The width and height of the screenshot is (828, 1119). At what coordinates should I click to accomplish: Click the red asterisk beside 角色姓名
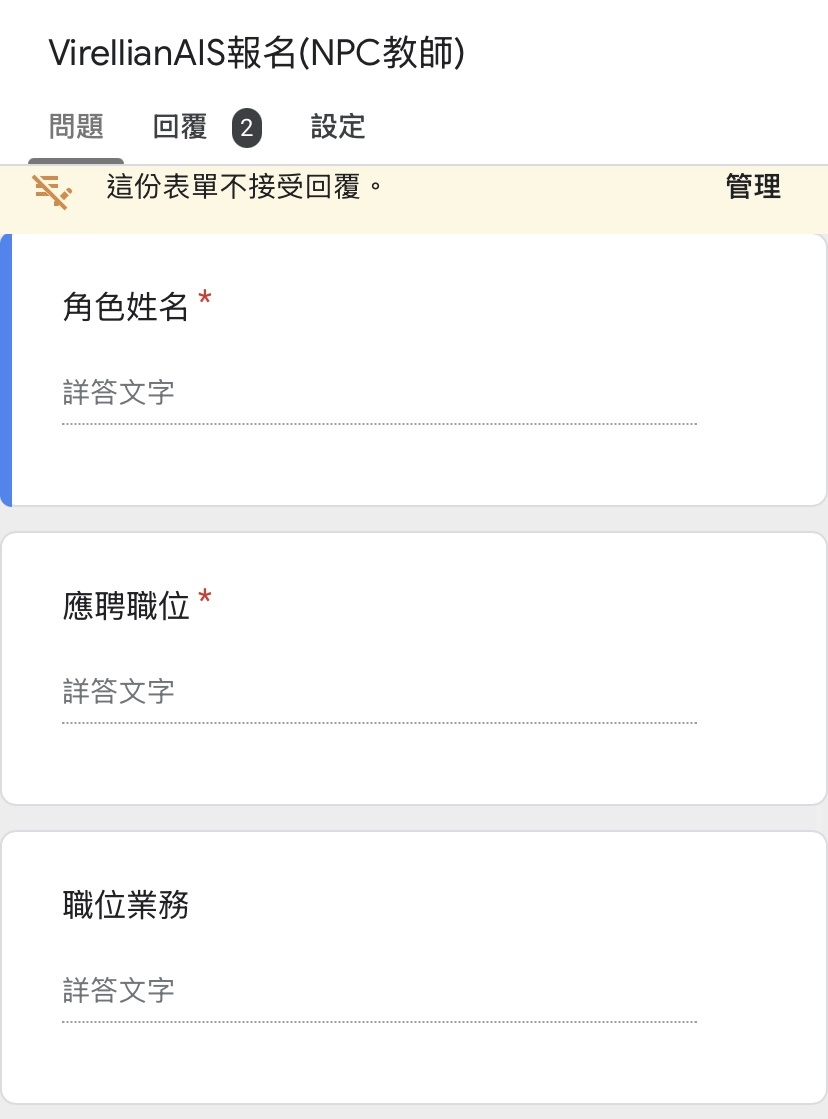tap(205, 298)
